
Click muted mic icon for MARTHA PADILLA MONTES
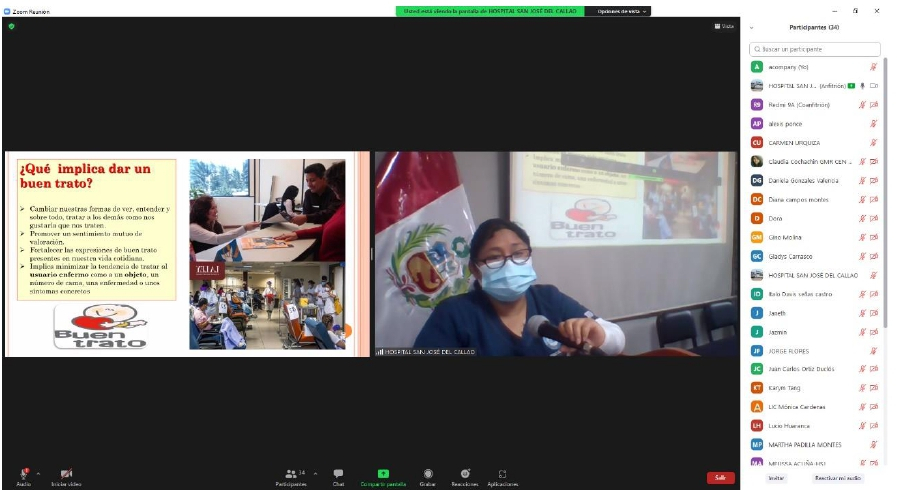tap(874, 444)
